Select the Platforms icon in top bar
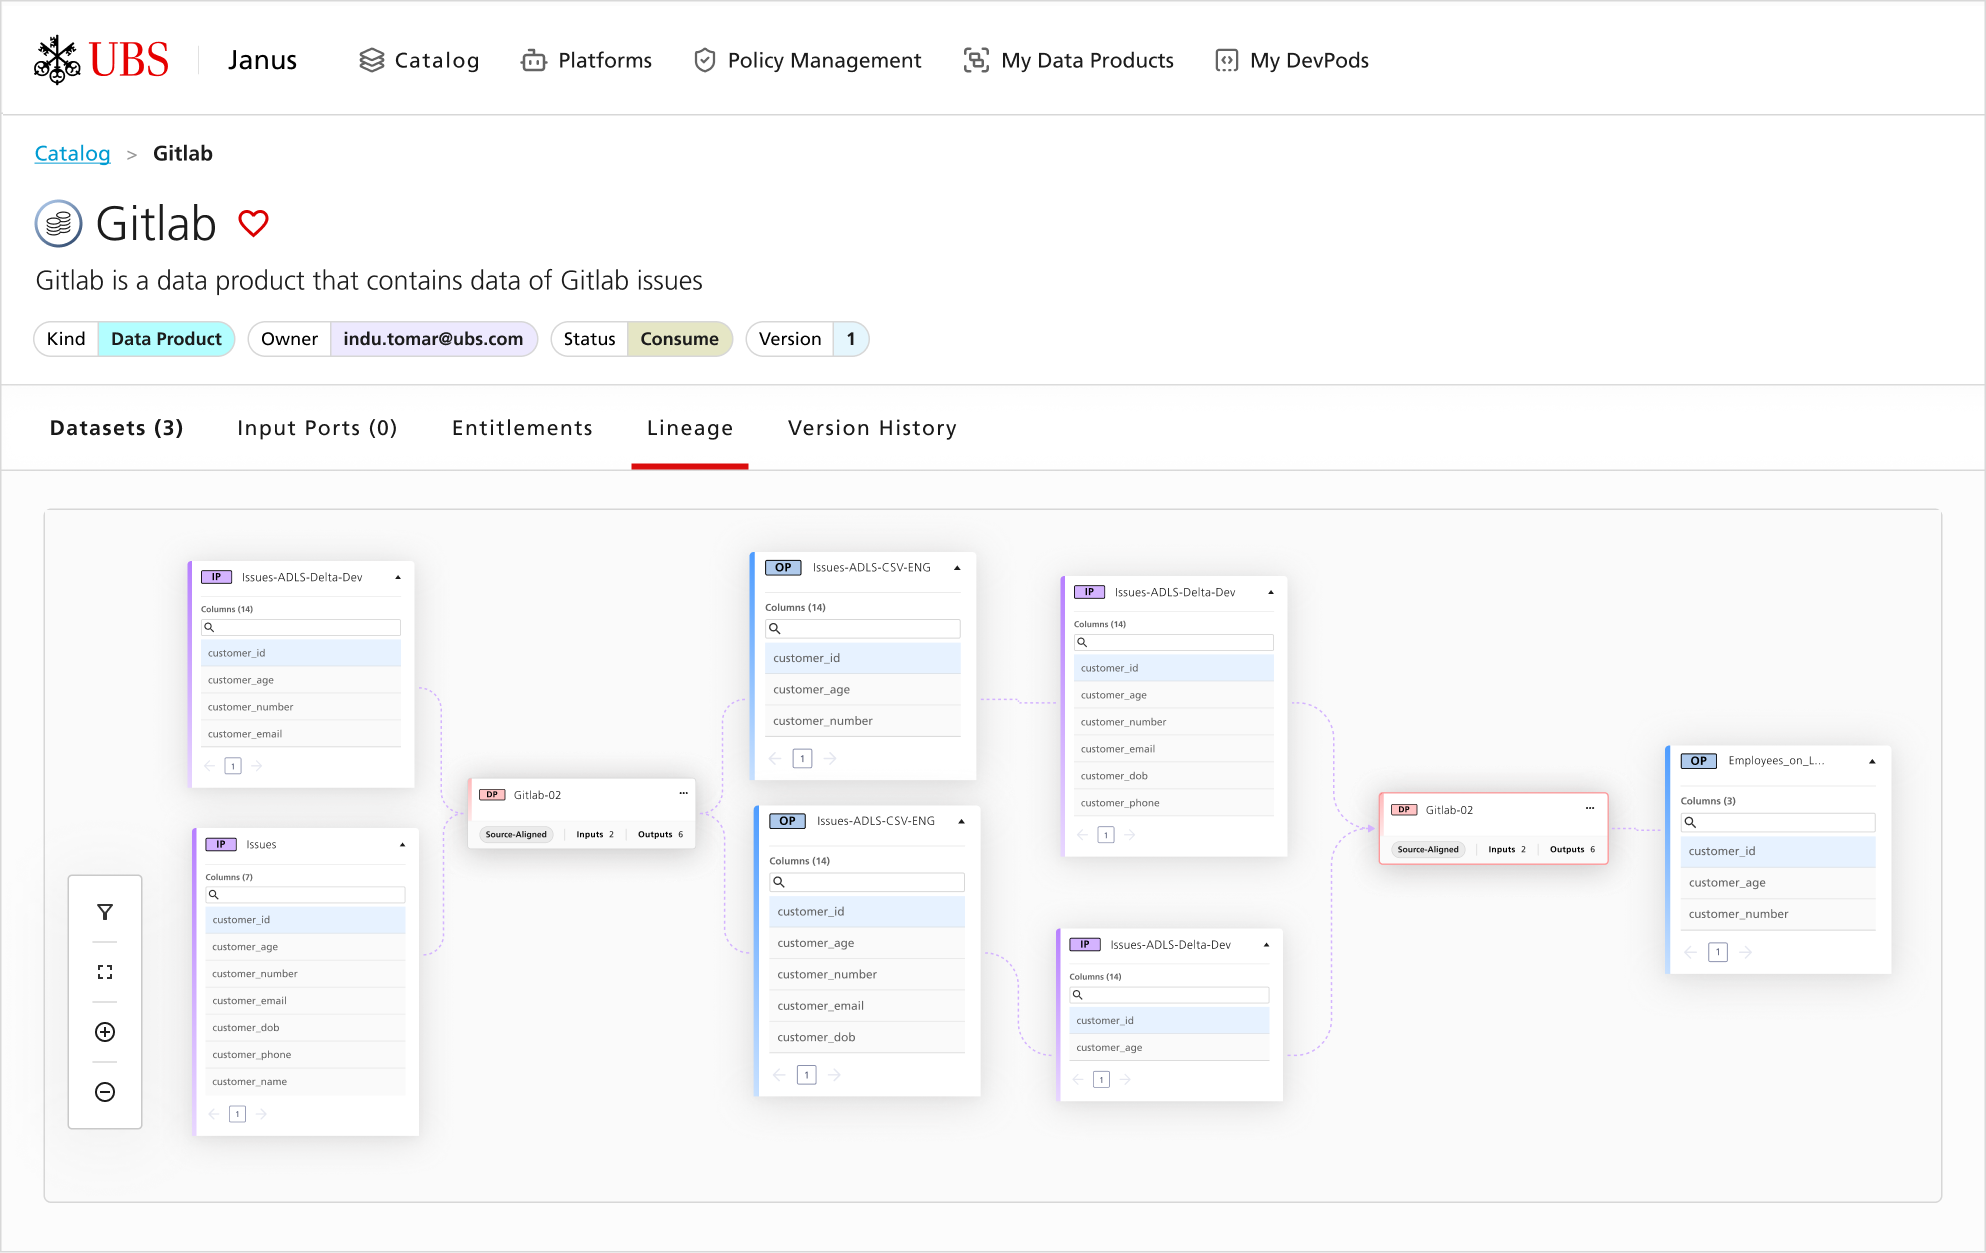 (533, 60)
